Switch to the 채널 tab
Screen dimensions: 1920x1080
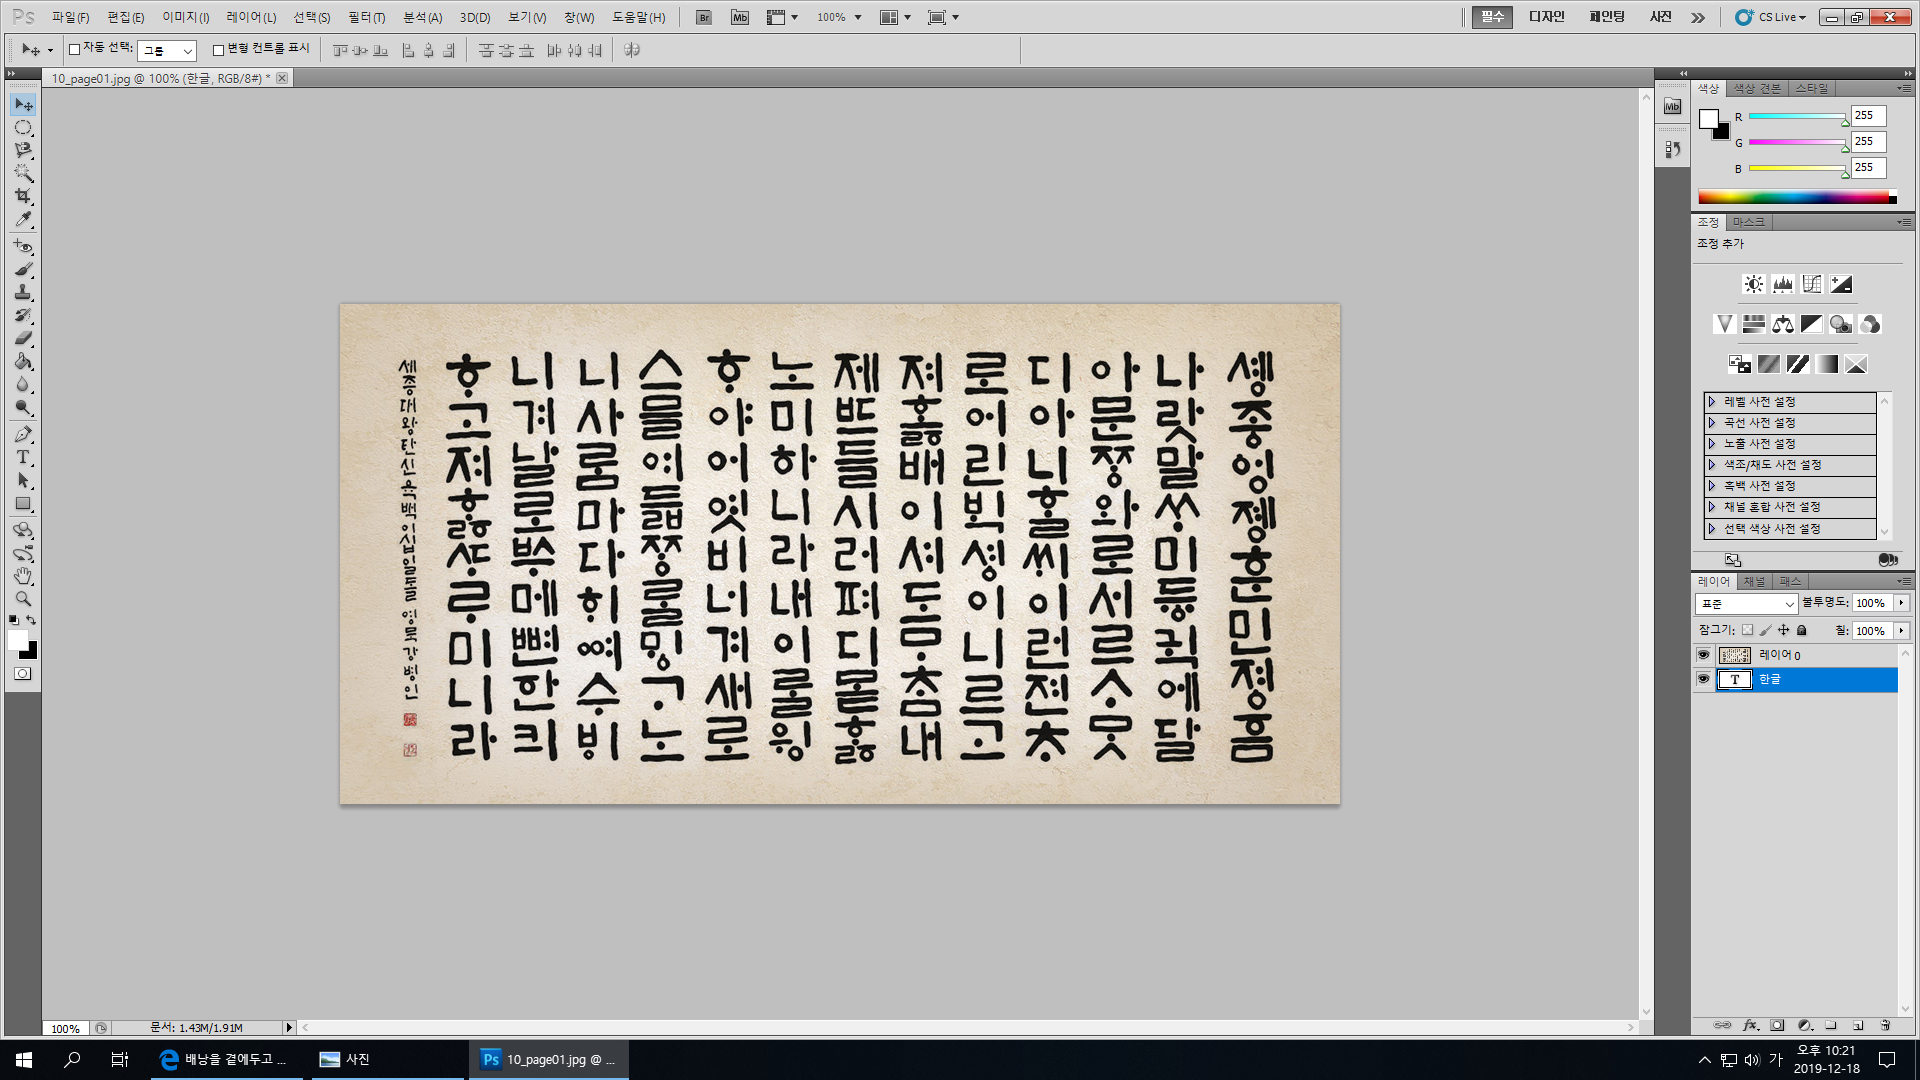coord(1754,582)
